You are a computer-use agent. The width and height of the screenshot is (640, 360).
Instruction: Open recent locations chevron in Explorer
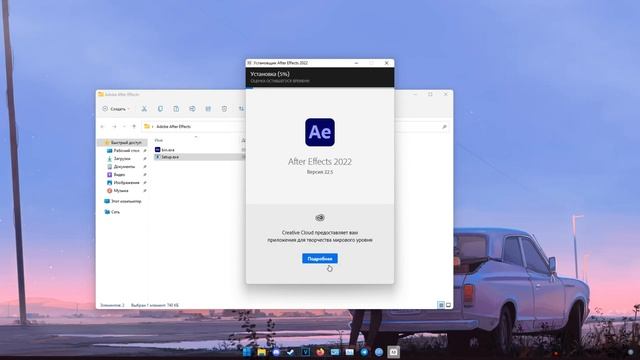pos(124,127)
